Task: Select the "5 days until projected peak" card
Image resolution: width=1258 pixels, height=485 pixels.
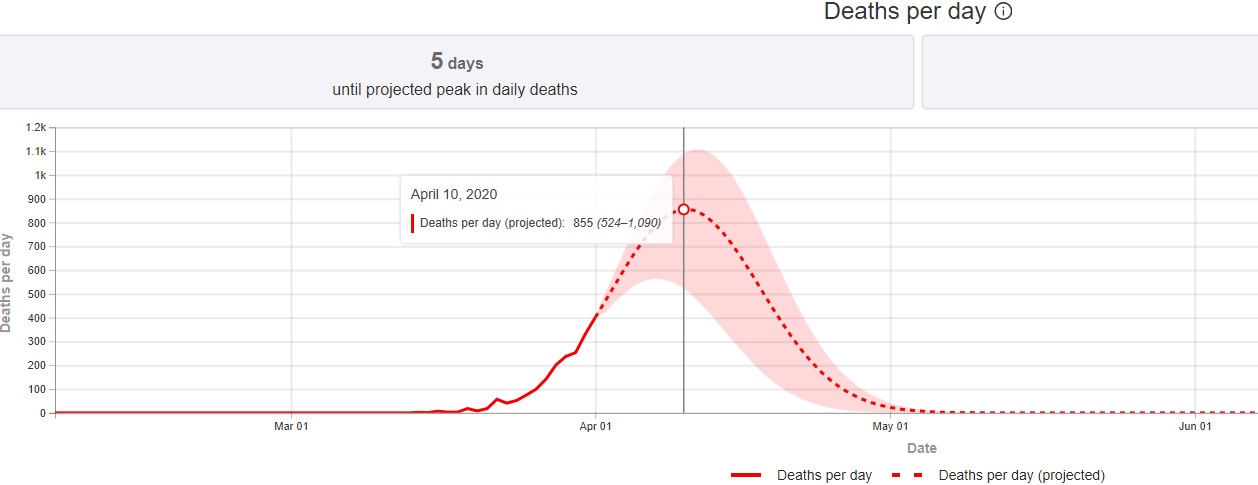Action: click(x=455, y=73)
